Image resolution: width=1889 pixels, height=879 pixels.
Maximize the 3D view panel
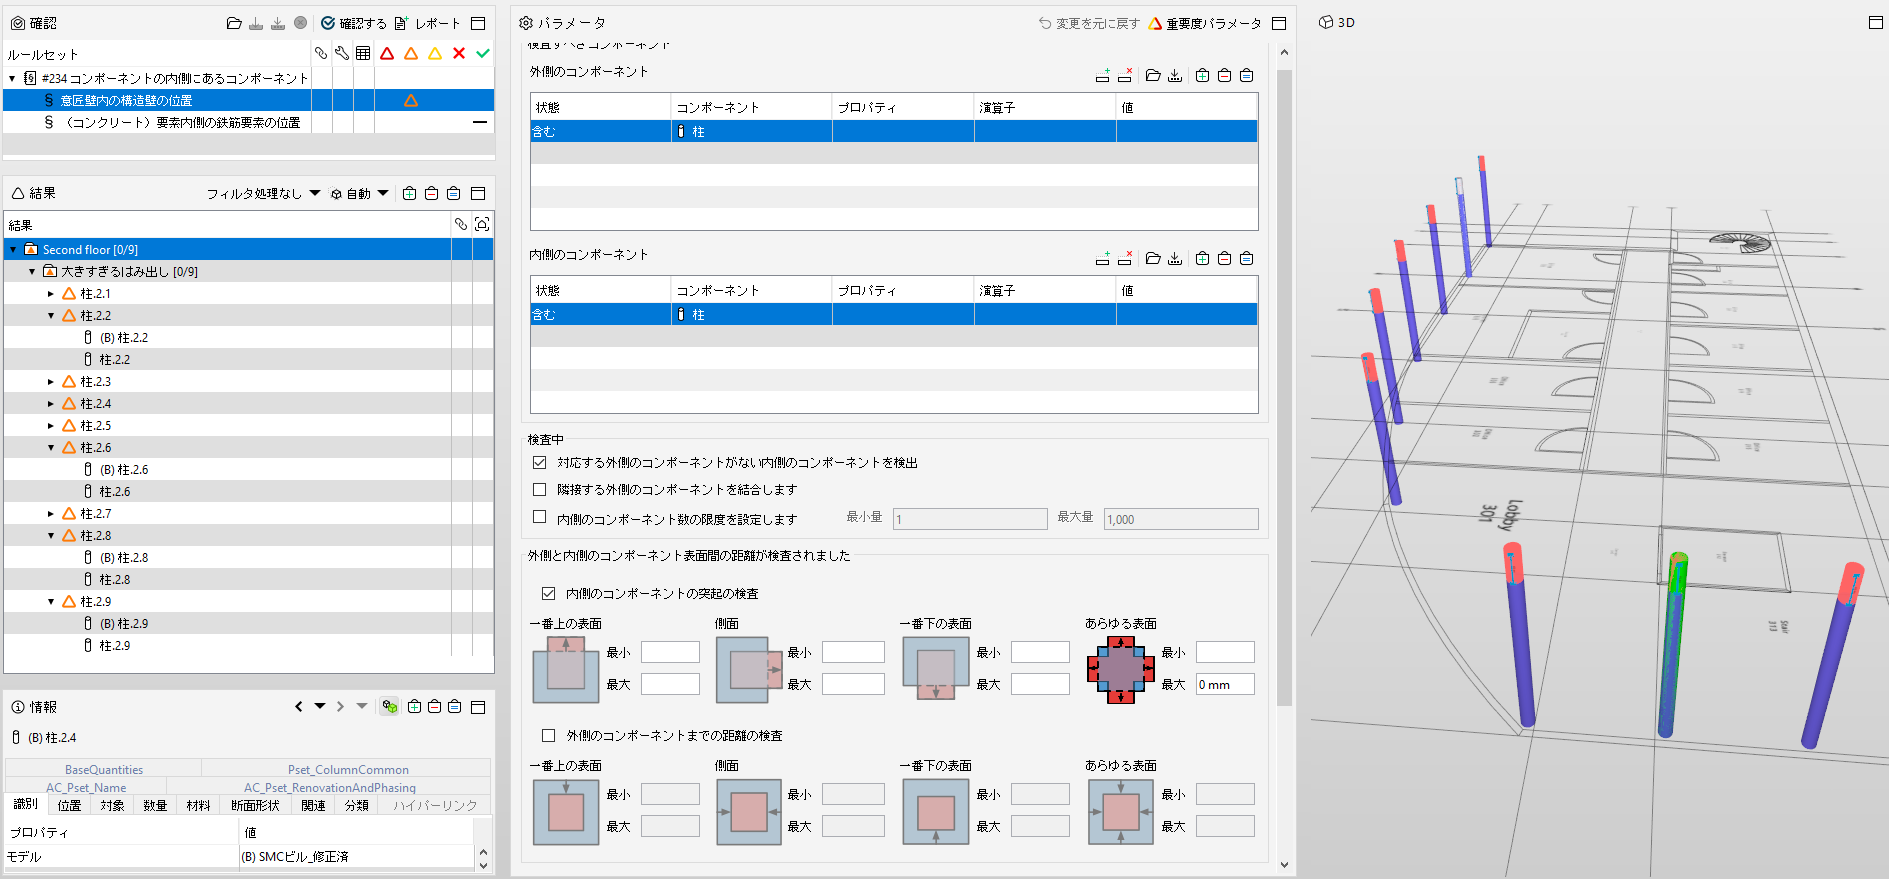[1876, 22]
